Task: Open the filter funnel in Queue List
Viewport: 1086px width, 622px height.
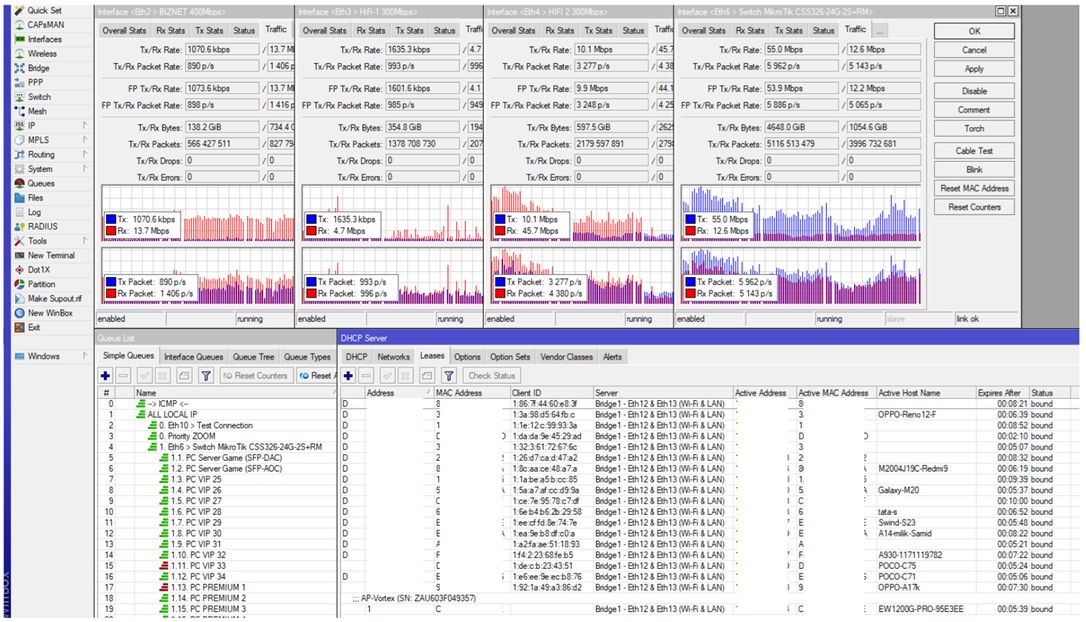Action: click(206, 375)
